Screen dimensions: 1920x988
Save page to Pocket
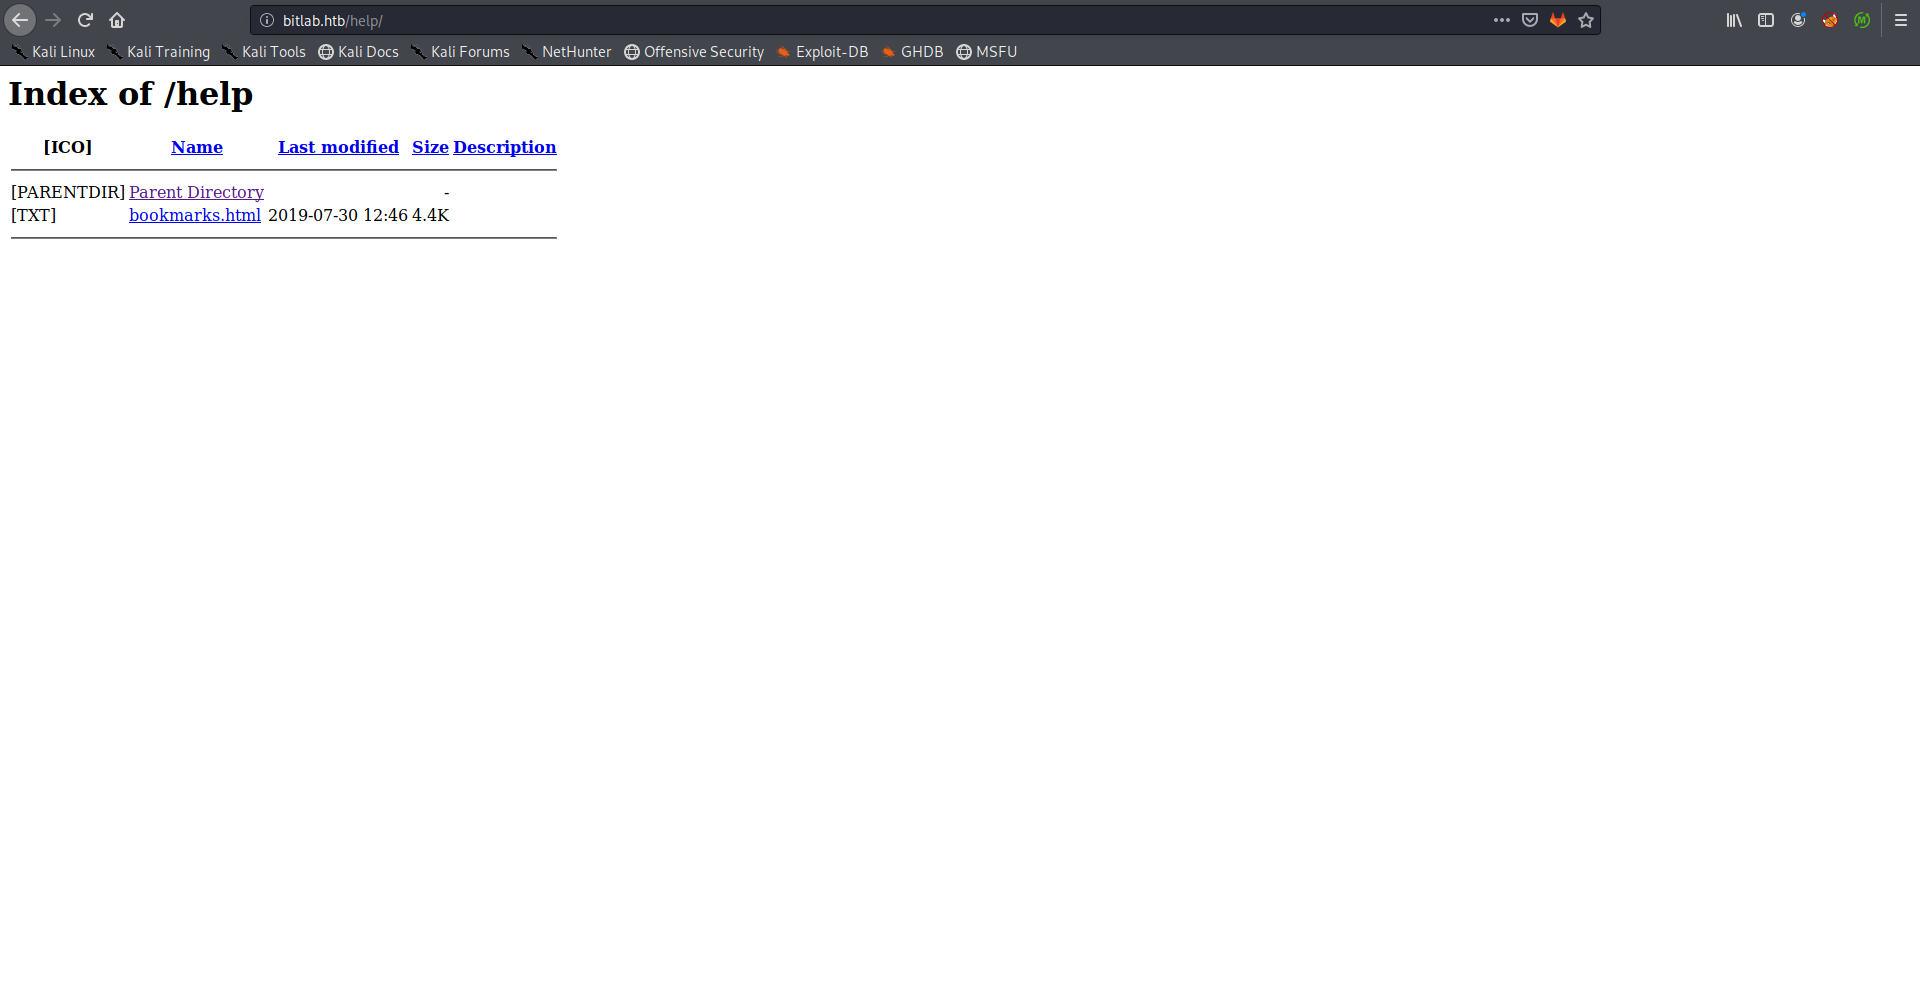[x=1529, y=20]
